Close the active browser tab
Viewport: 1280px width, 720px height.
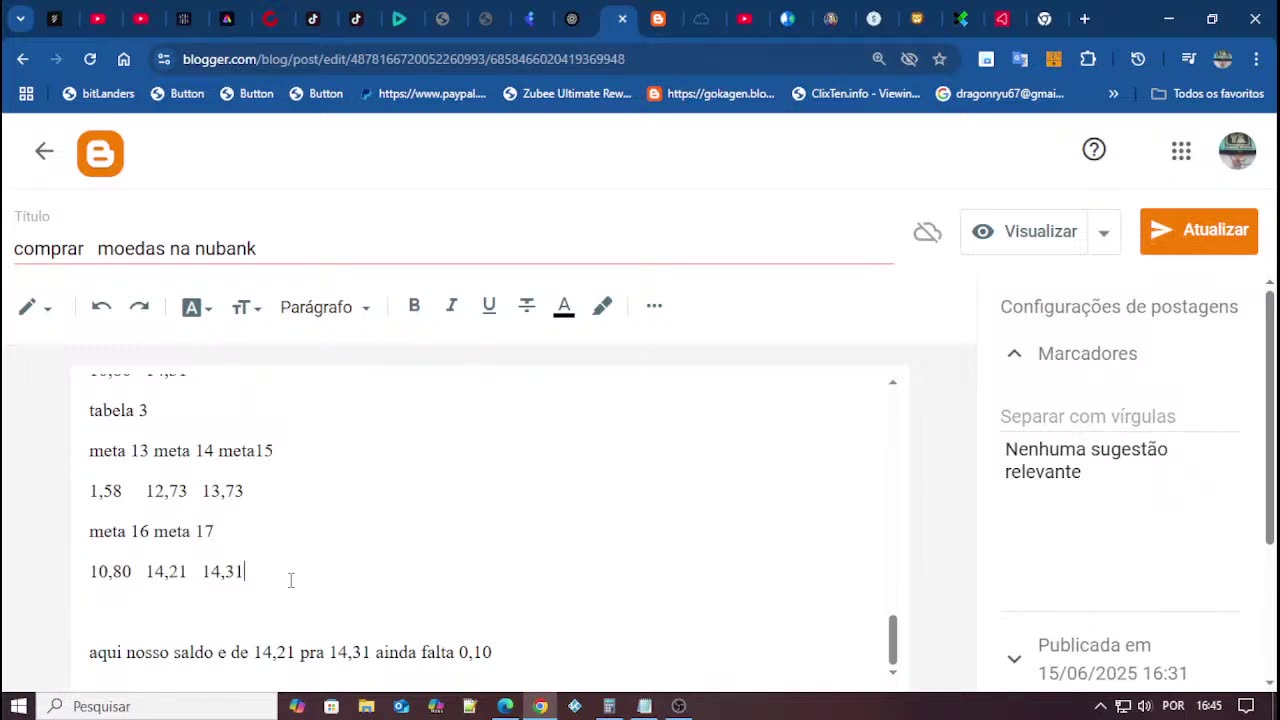(x=622, y=19)
